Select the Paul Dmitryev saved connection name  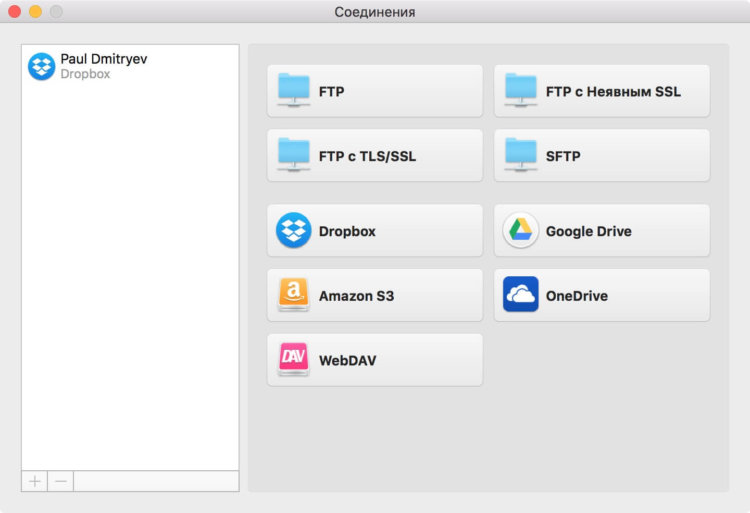point(104,59)
